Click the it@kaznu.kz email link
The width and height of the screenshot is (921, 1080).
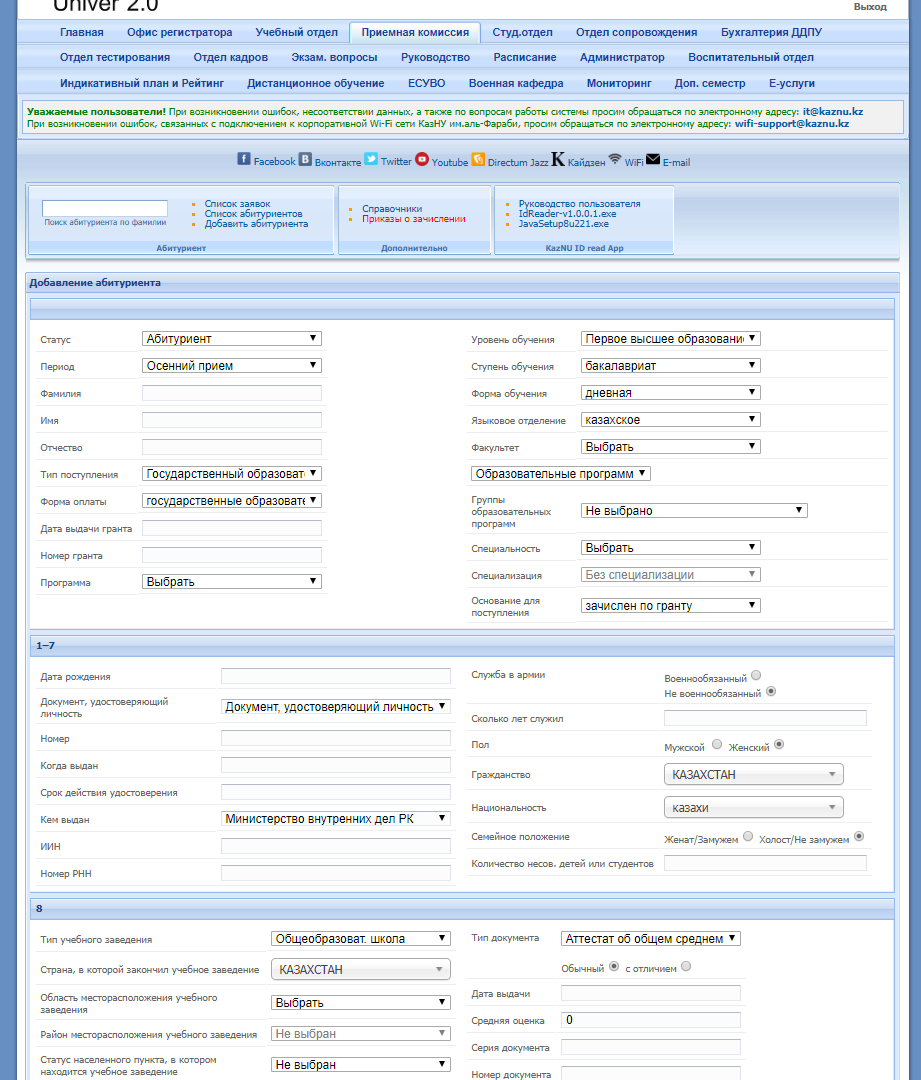[x=833, y=112]
